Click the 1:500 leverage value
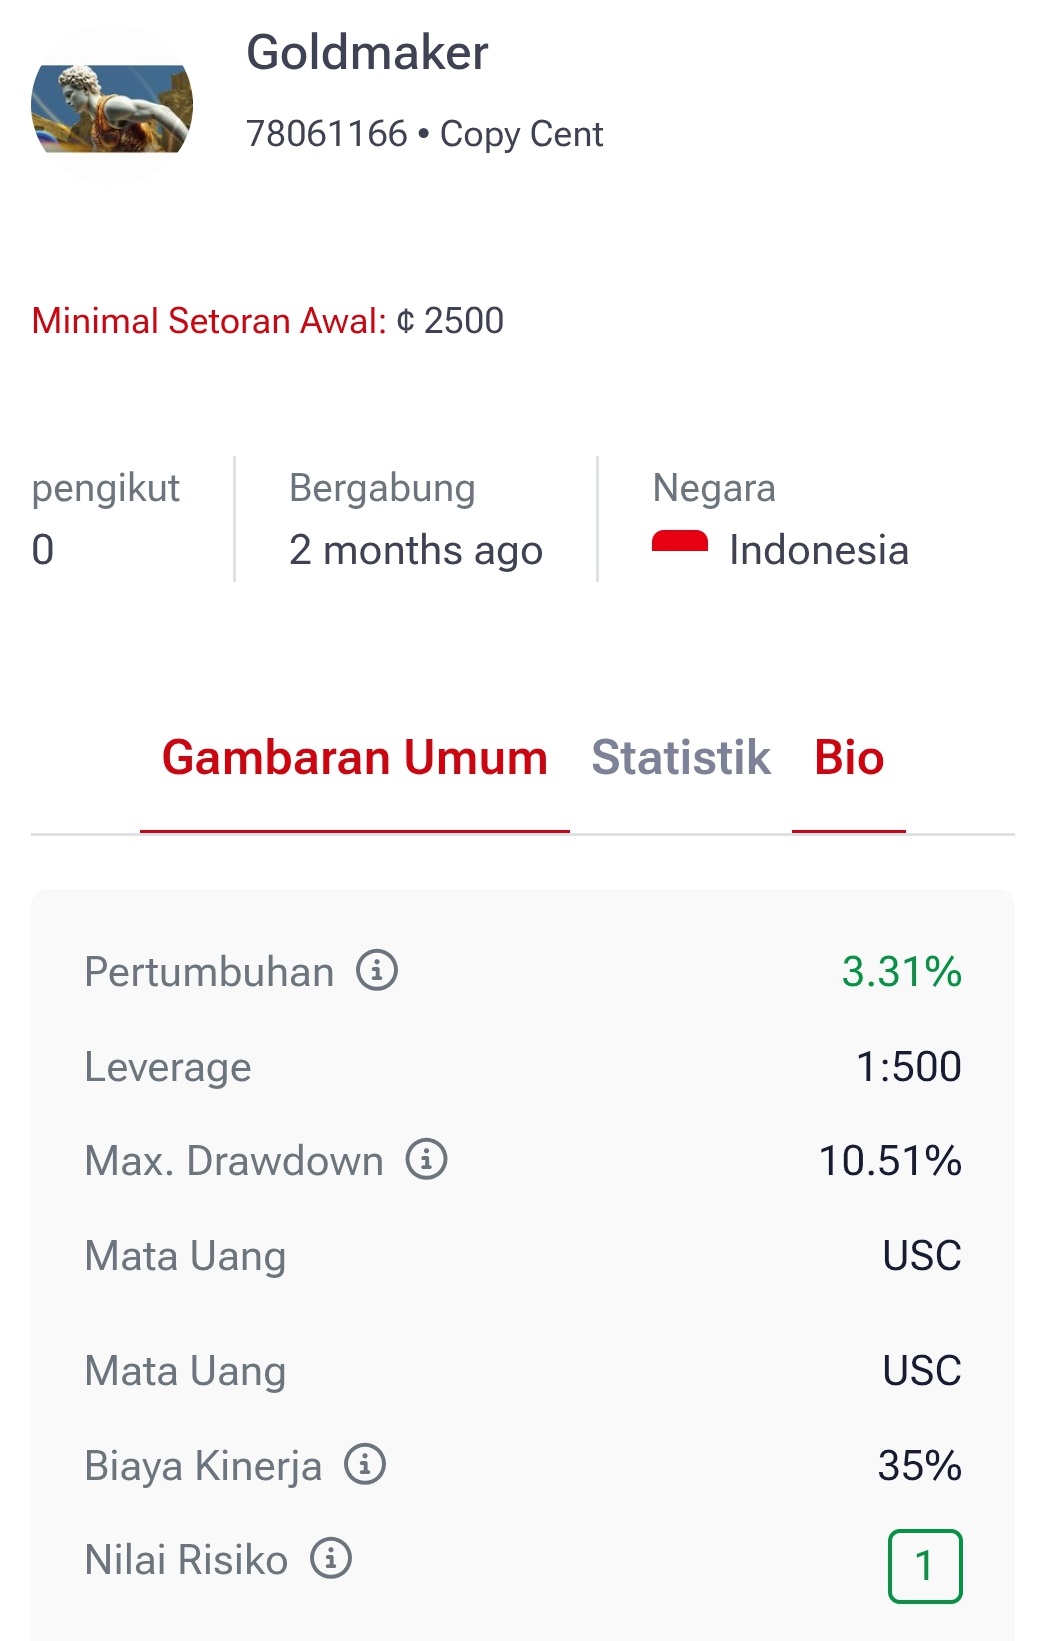The image size is (1063, 1641). pos(908,1066)
